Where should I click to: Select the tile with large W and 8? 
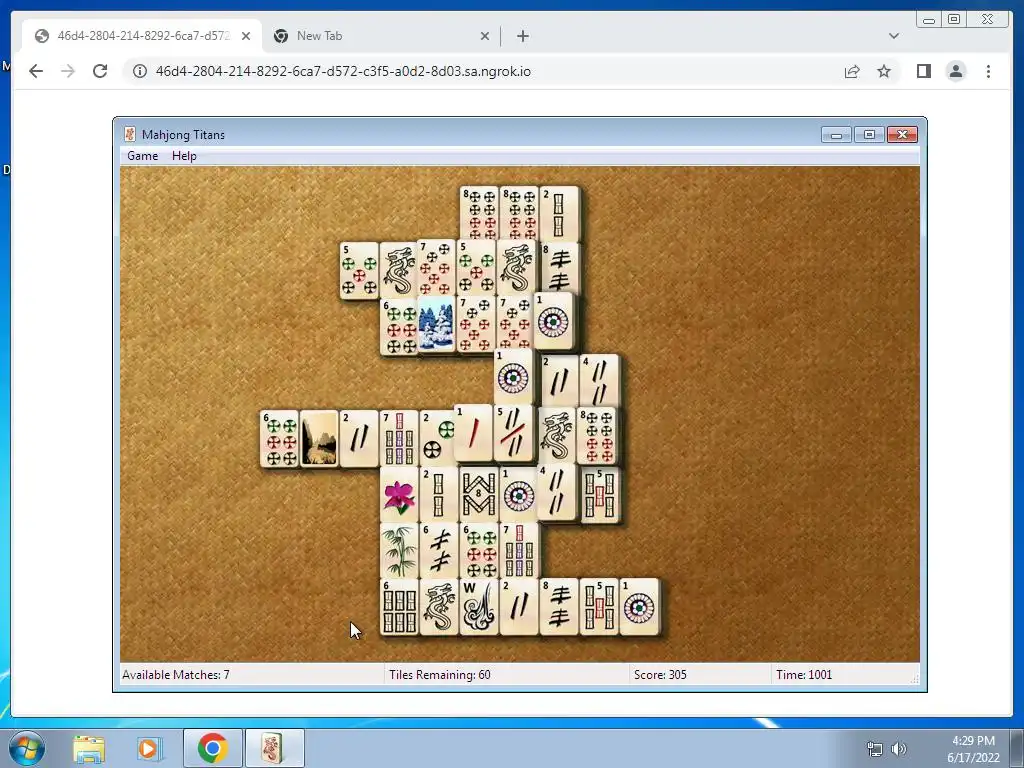tap(479, 494)
